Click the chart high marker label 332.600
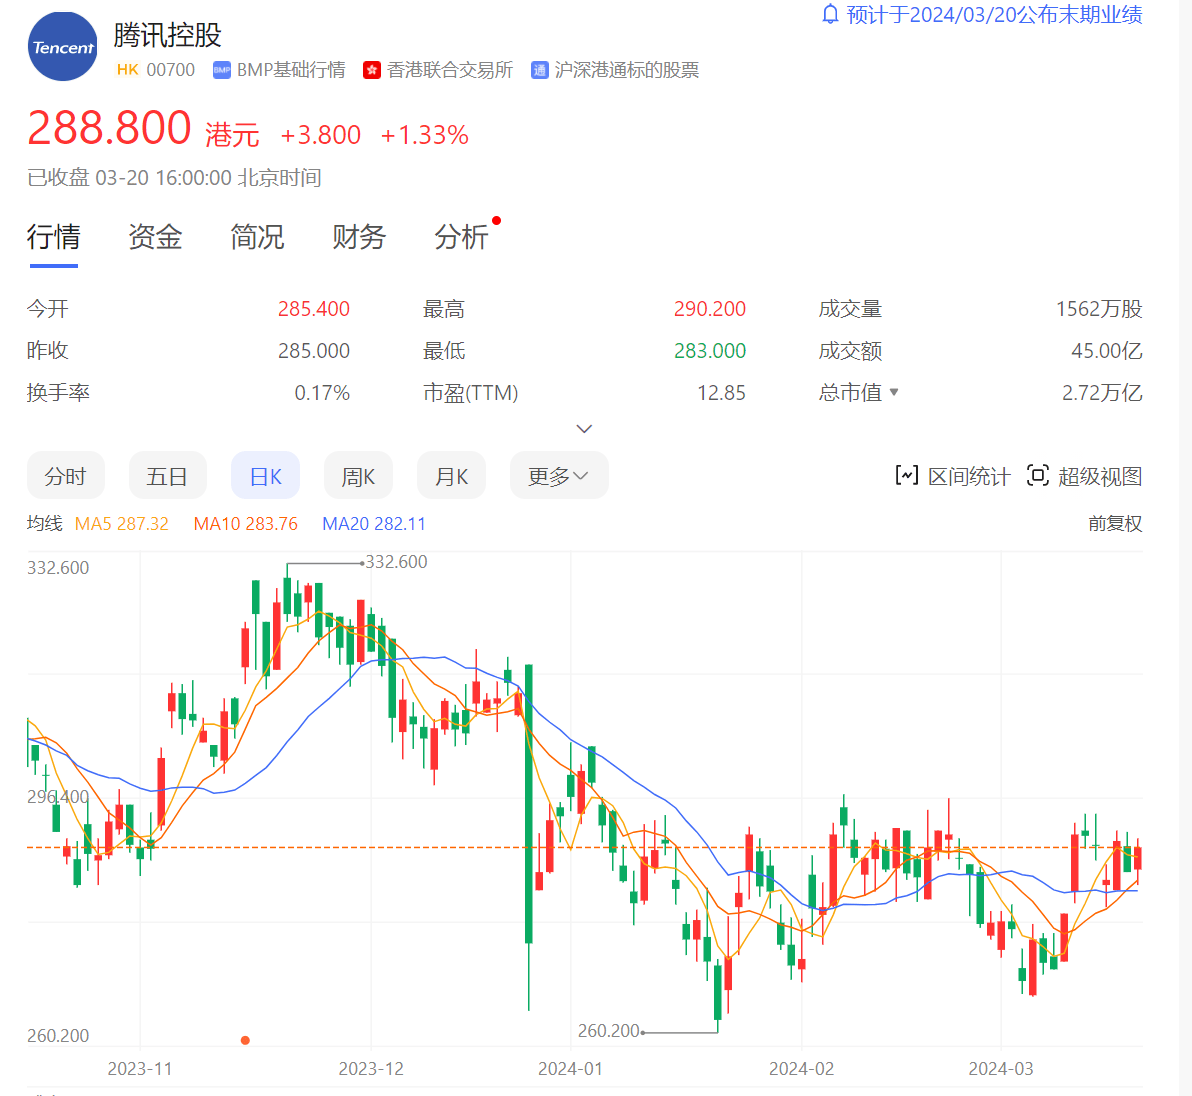Image resolution: width=1192 pixels, height=1096 pixels. (396, 562)
